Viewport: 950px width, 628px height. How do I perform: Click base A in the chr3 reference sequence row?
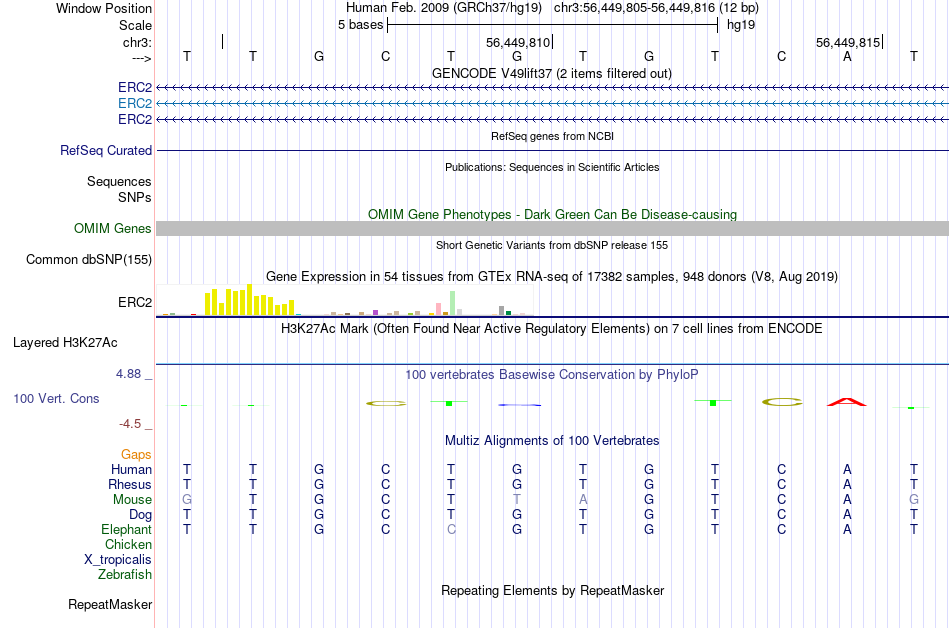[847, 57]
